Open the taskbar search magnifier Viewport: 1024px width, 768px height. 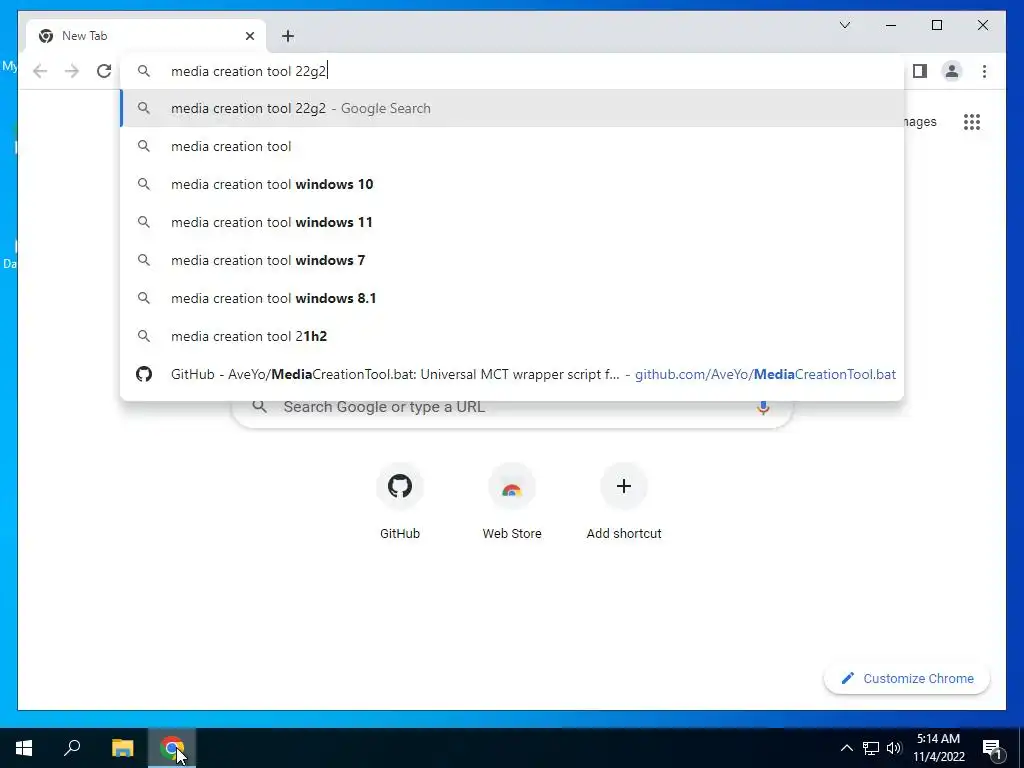(72, 748)
